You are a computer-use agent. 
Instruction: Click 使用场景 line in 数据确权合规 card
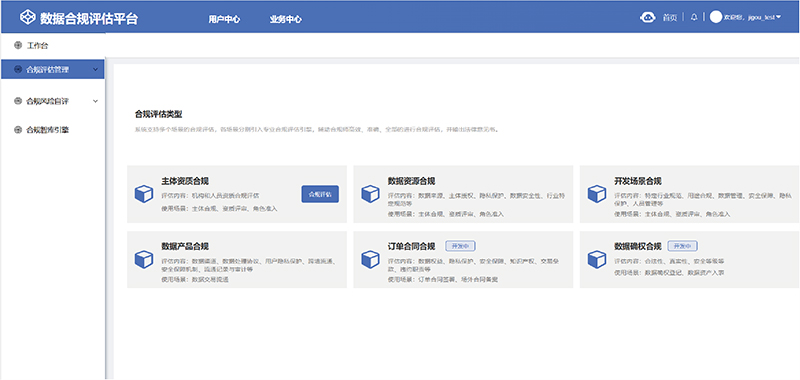click(x=669, y=273)
